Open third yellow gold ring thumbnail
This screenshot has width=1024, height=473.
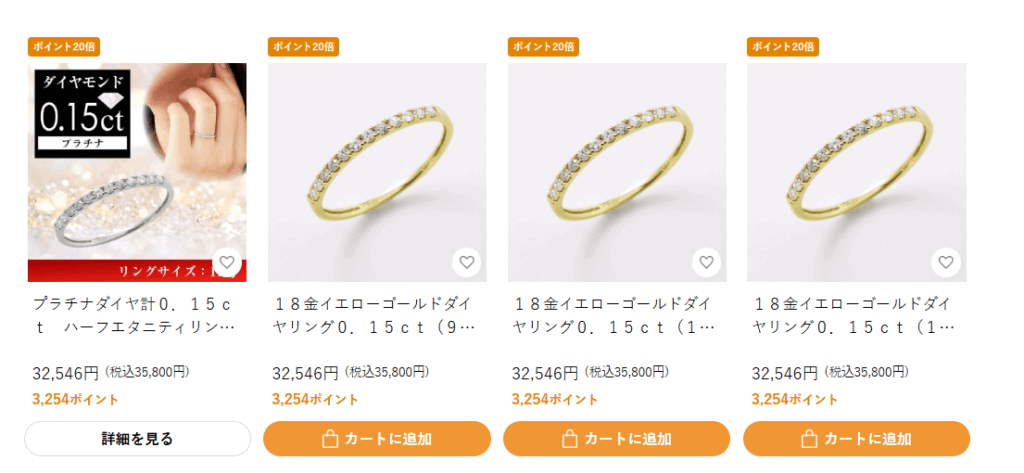(616, 172)
